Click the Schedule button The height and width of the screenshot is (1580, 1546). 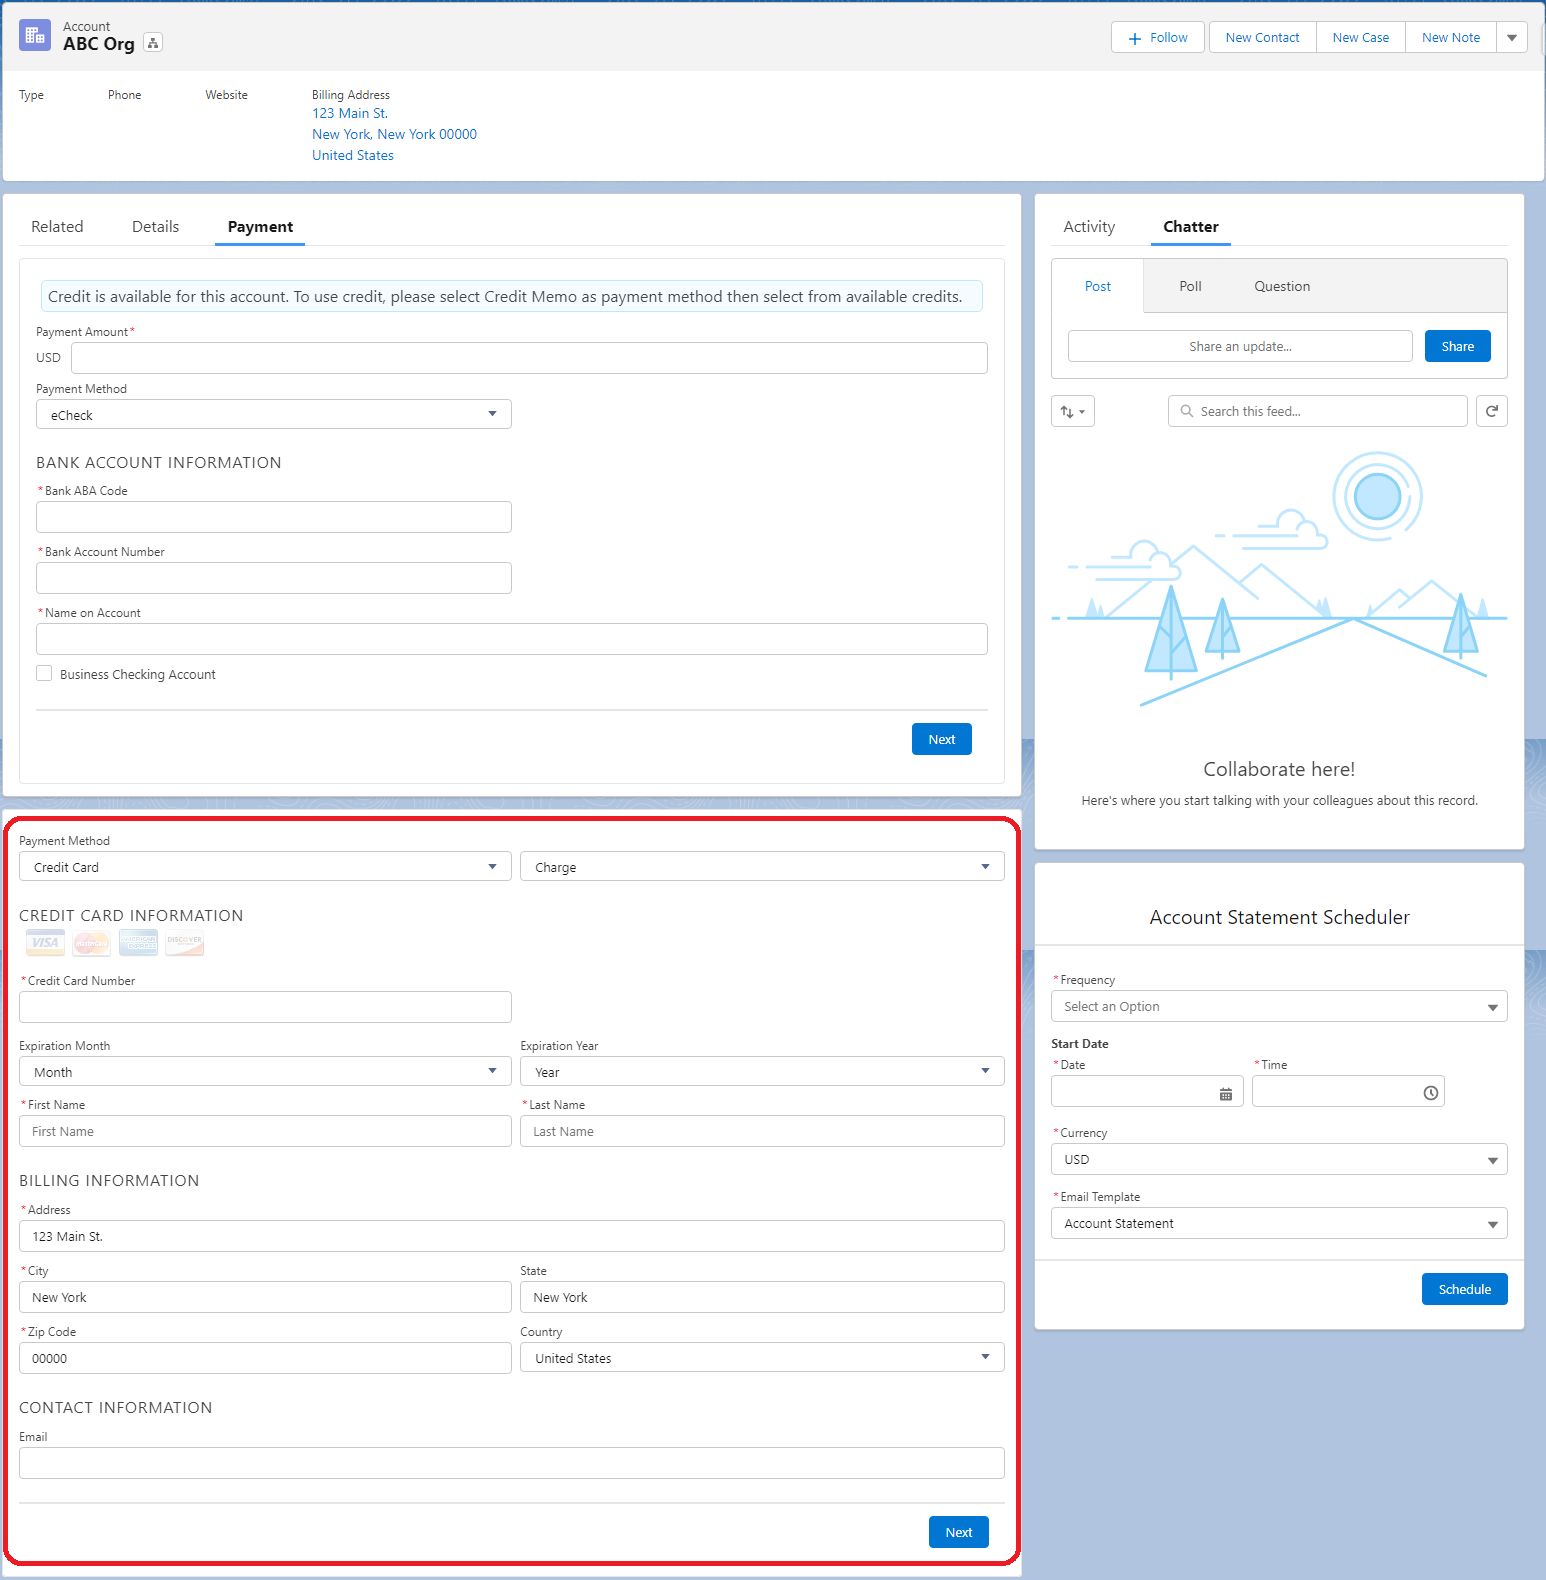coord(1464,1289)
